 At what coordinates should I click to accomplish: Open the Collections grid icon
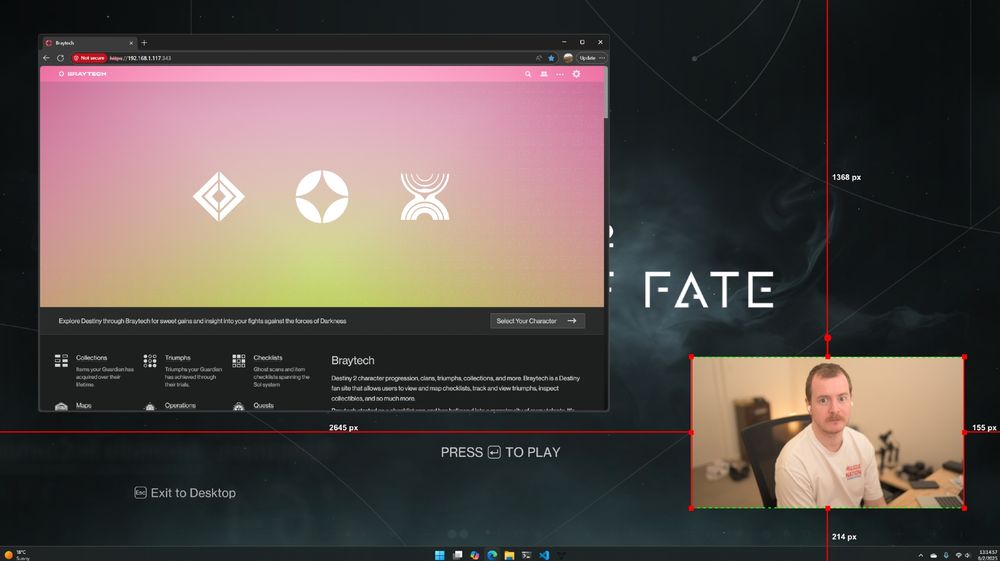click(x=61, y=361)
